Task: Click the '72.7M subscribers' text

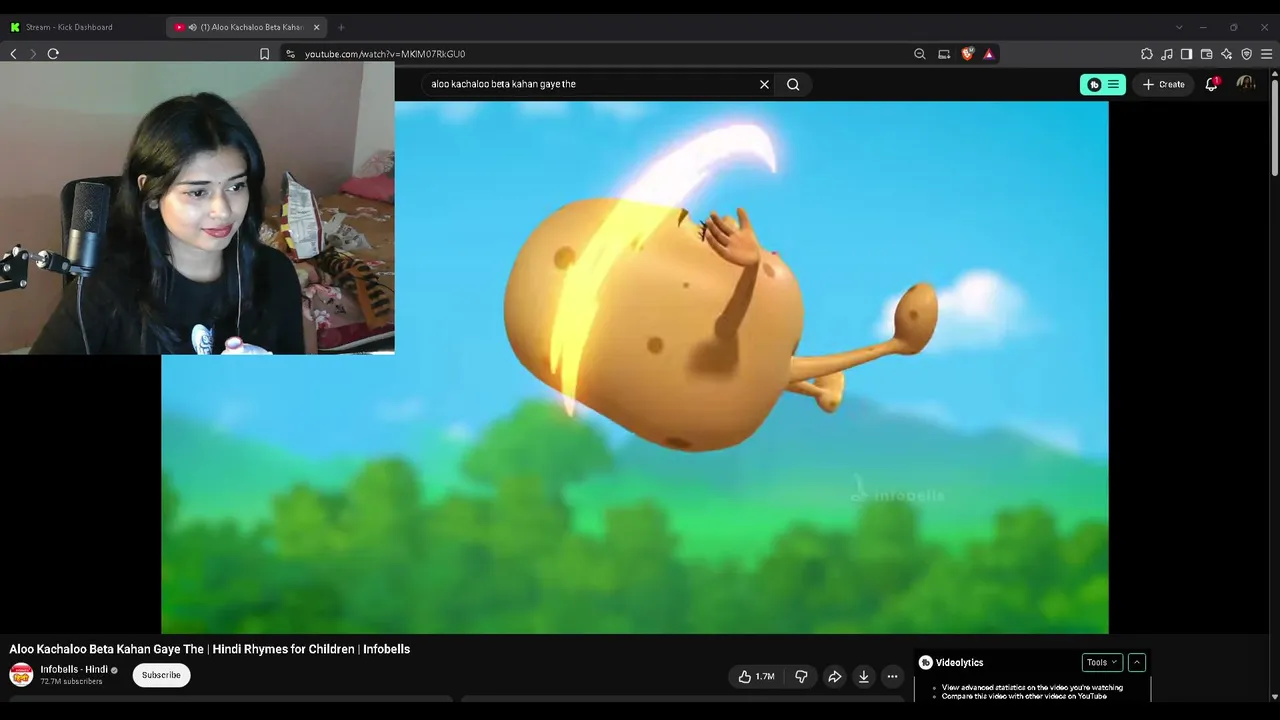Action: (71, 682)
